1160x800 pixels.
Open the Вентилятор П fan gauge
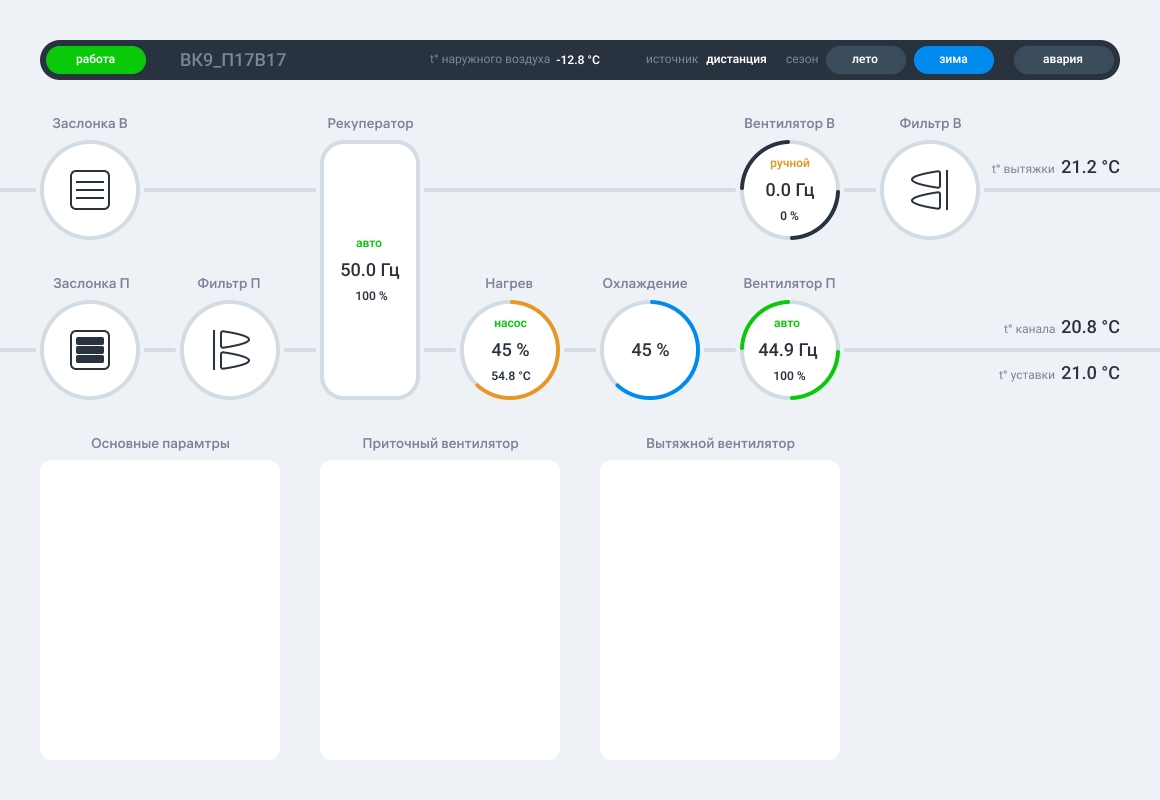(x=790, y=350)
